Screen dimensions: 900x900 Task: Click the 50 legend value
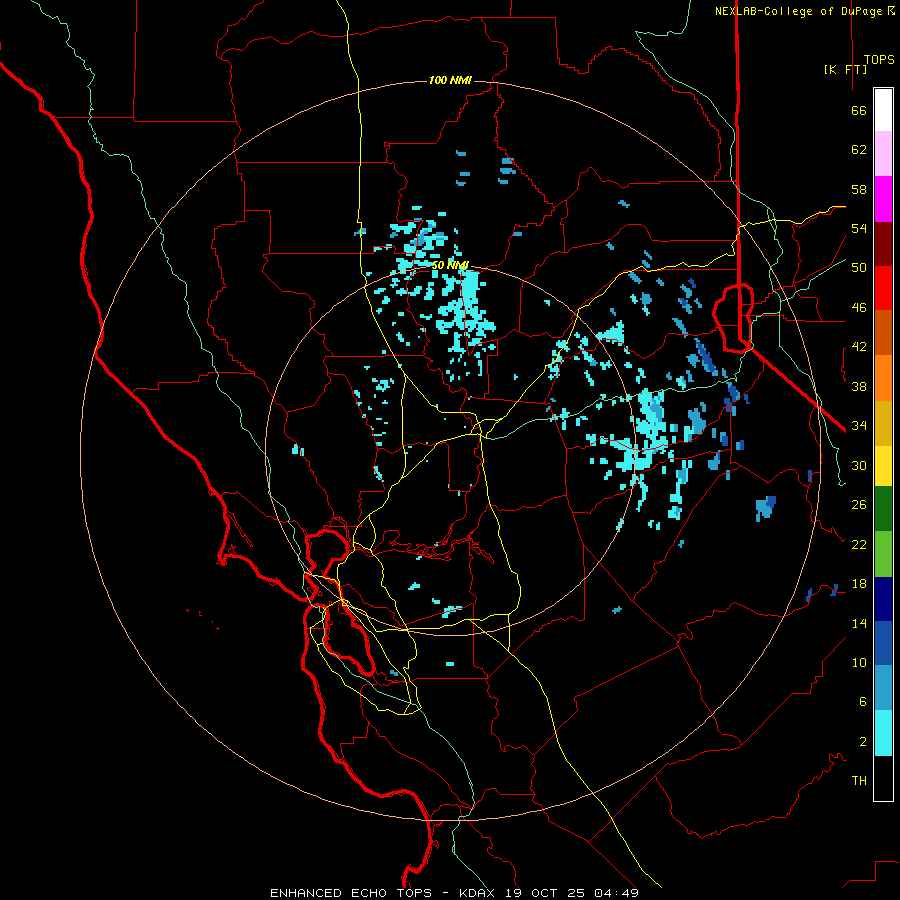(x=859, y=268)
